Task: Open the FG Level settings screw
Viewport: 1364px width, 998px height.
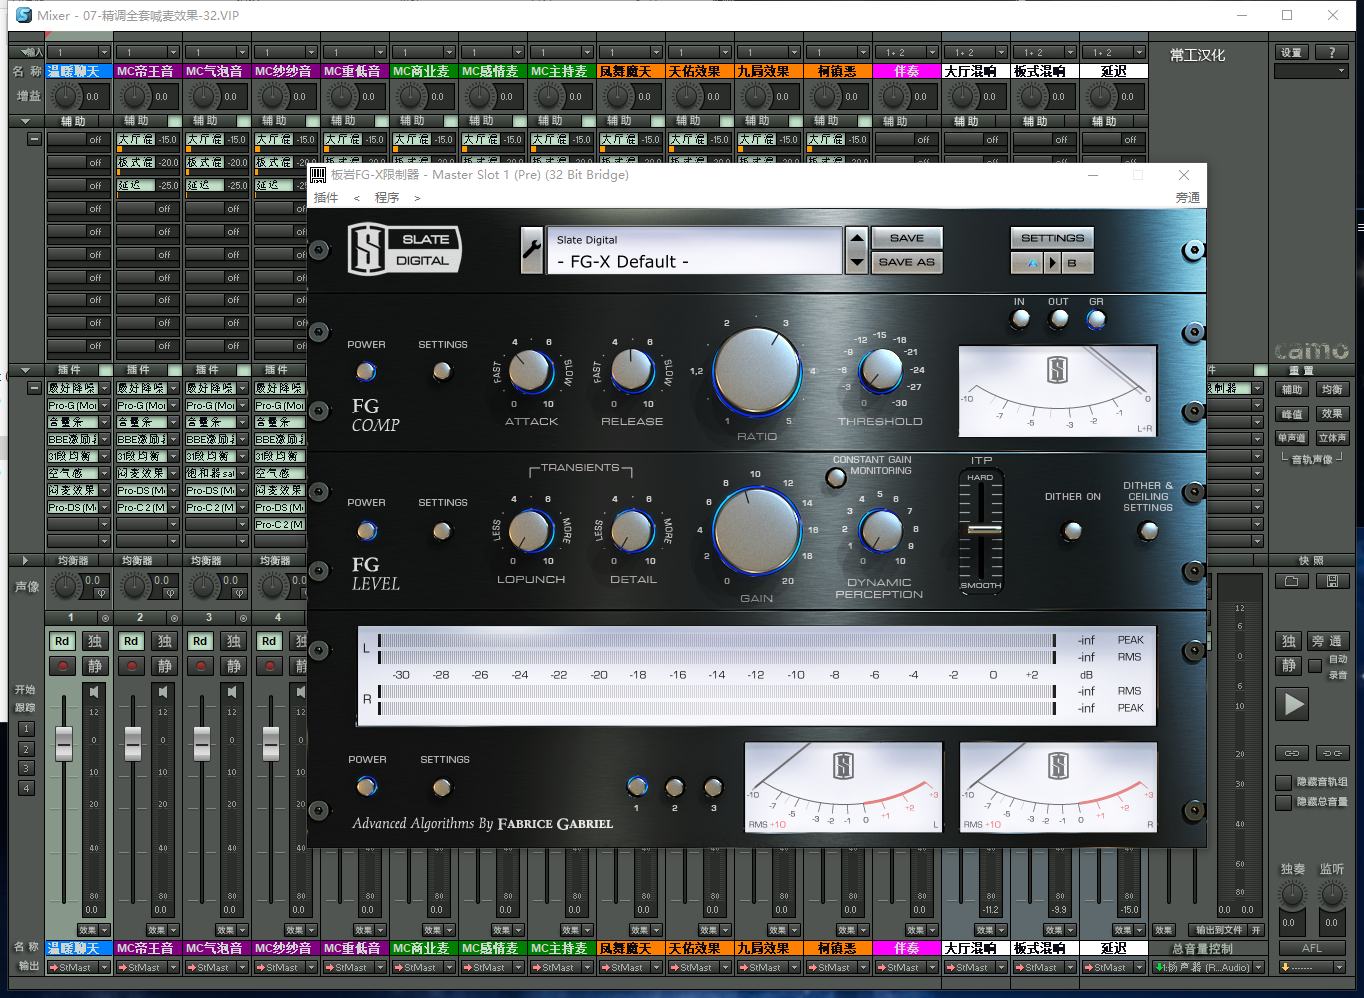Action: click(x=441, y=531)
